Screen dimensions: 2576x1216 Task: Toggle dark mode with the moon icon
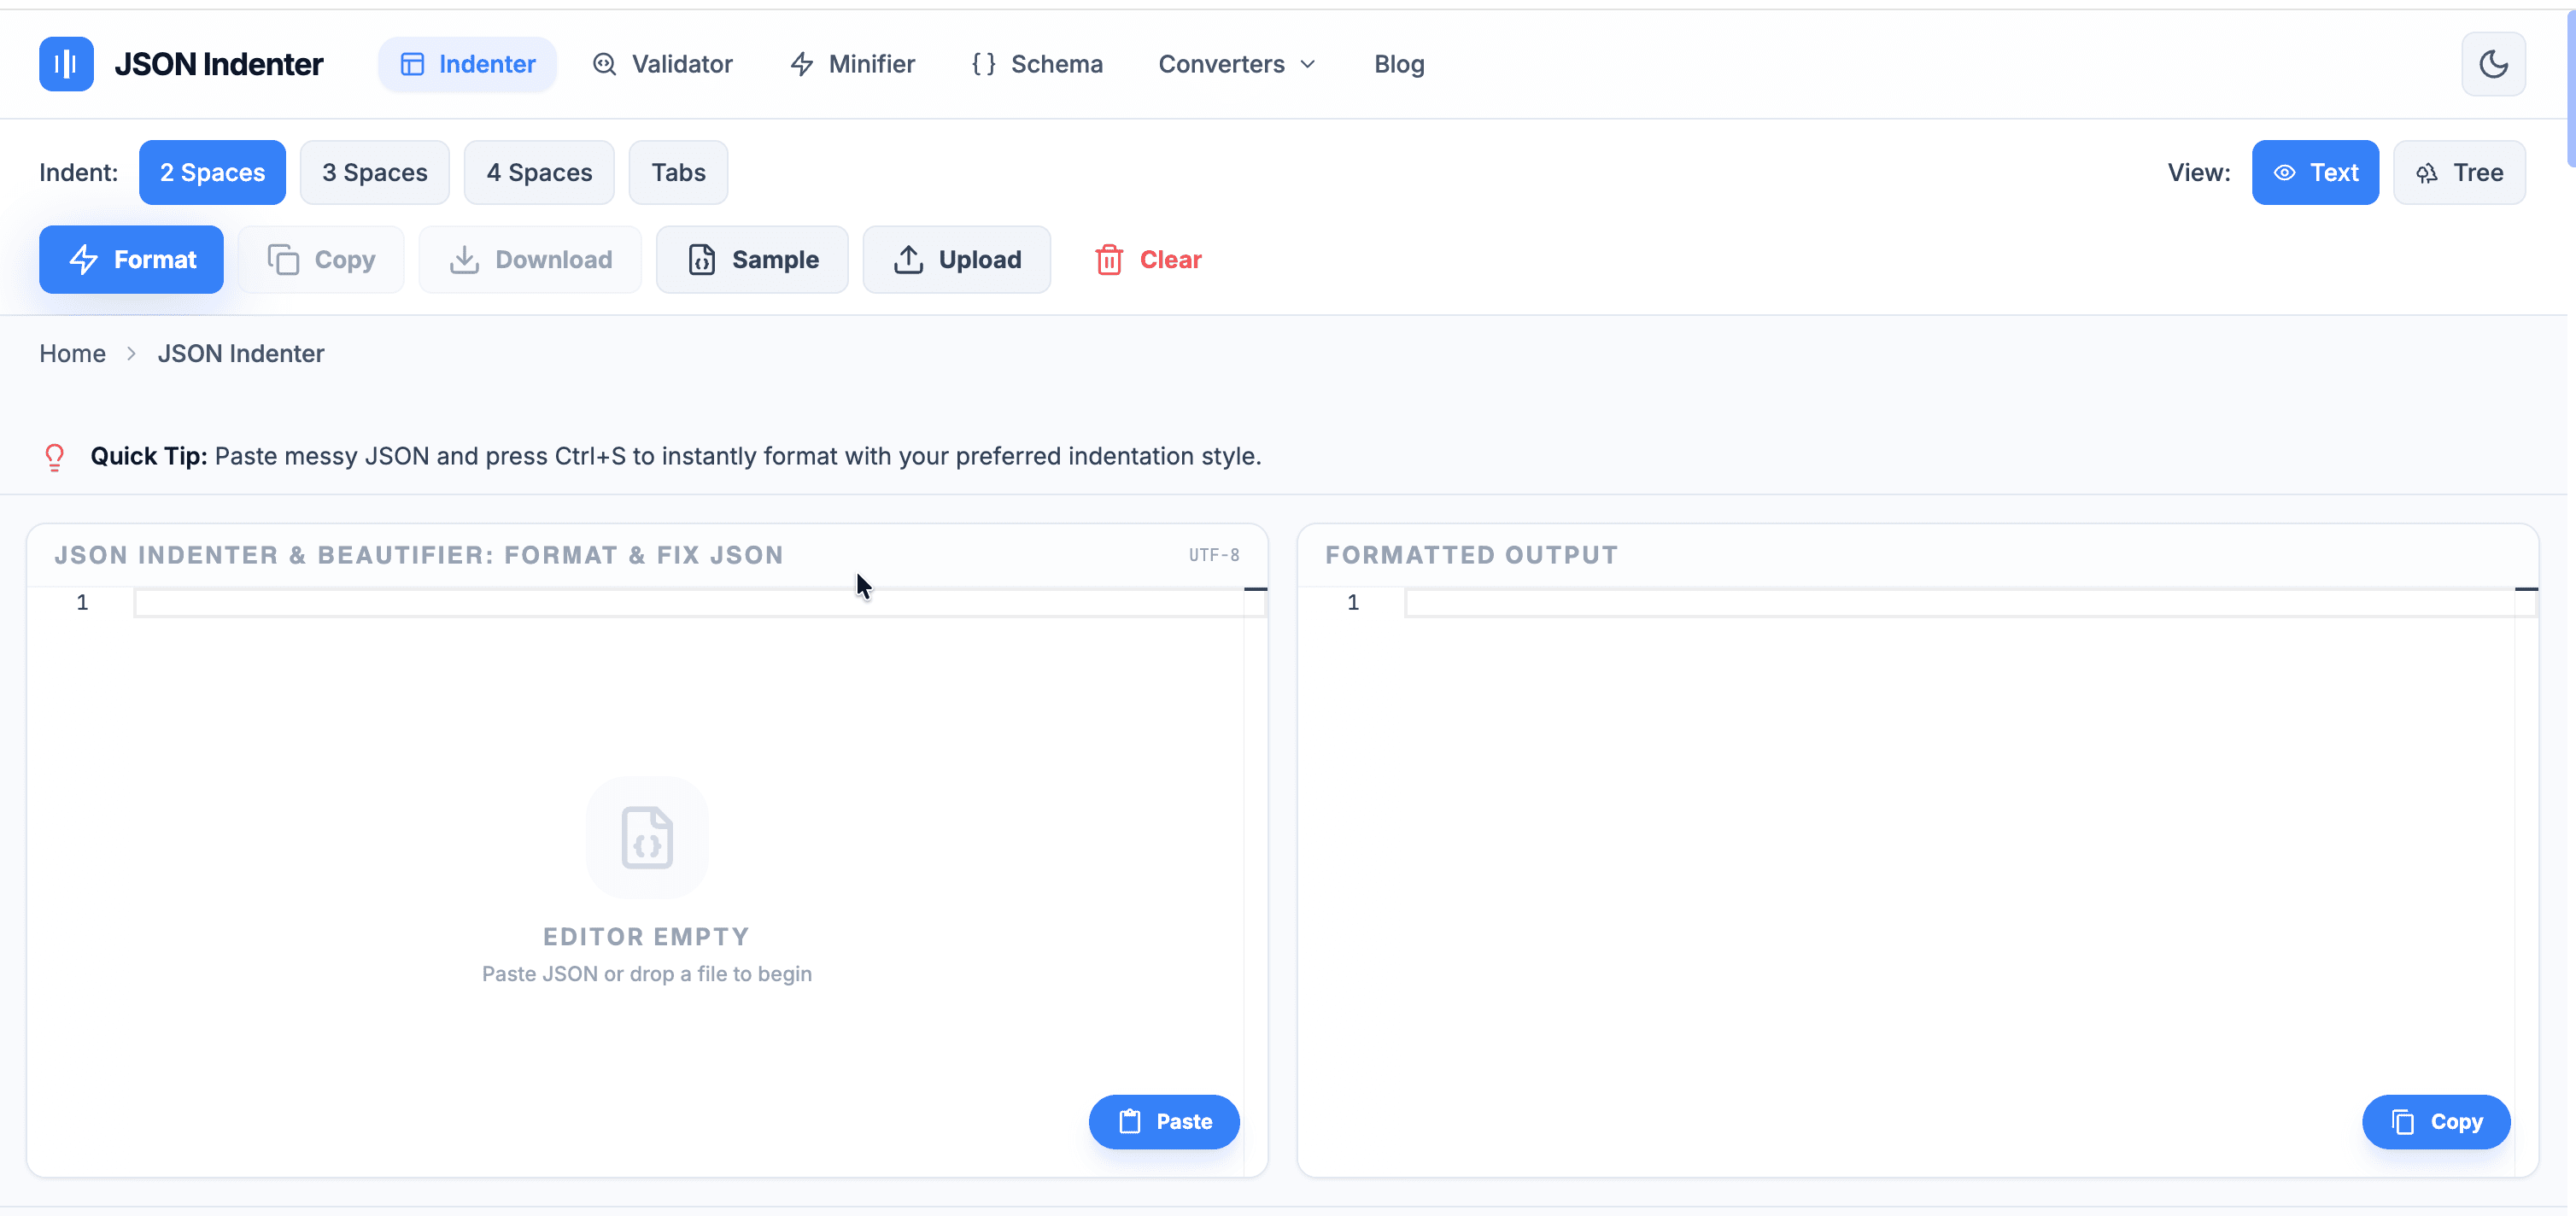tap(2493, 63)
